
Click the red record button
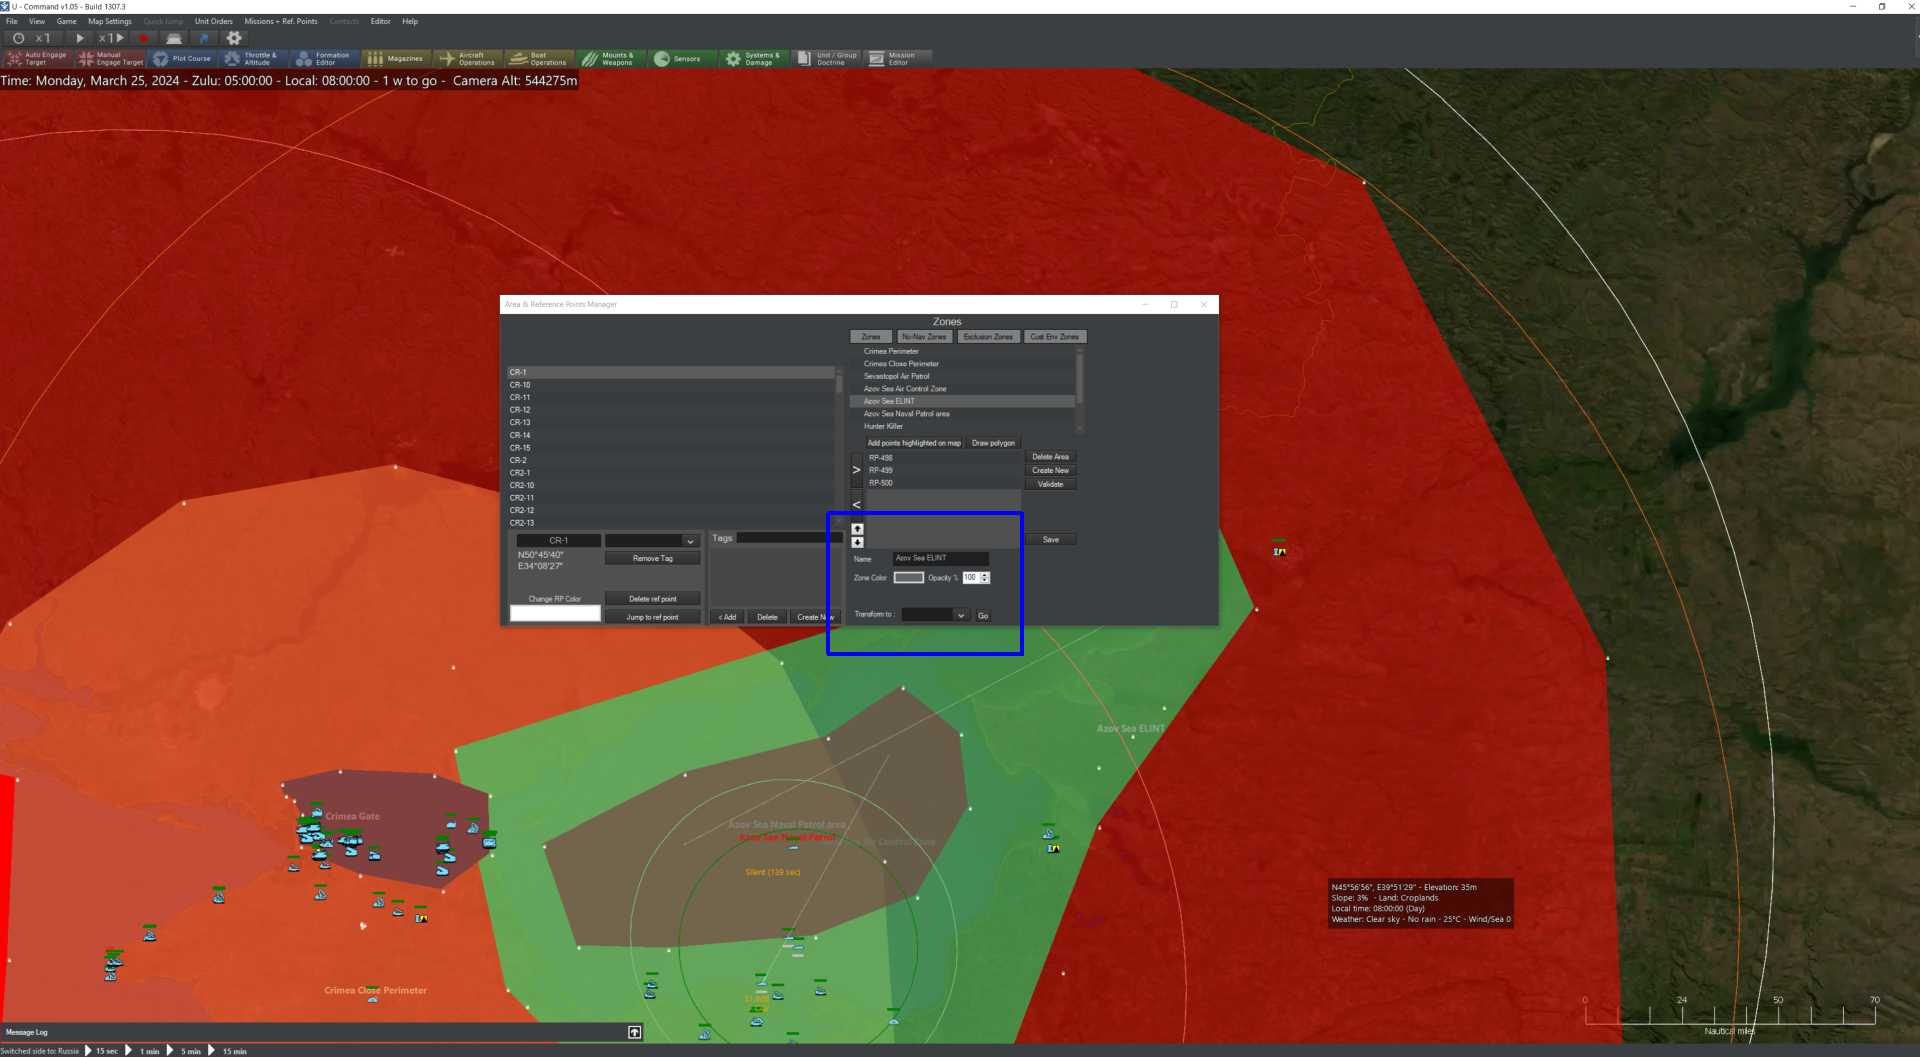(x=143, y=38)
